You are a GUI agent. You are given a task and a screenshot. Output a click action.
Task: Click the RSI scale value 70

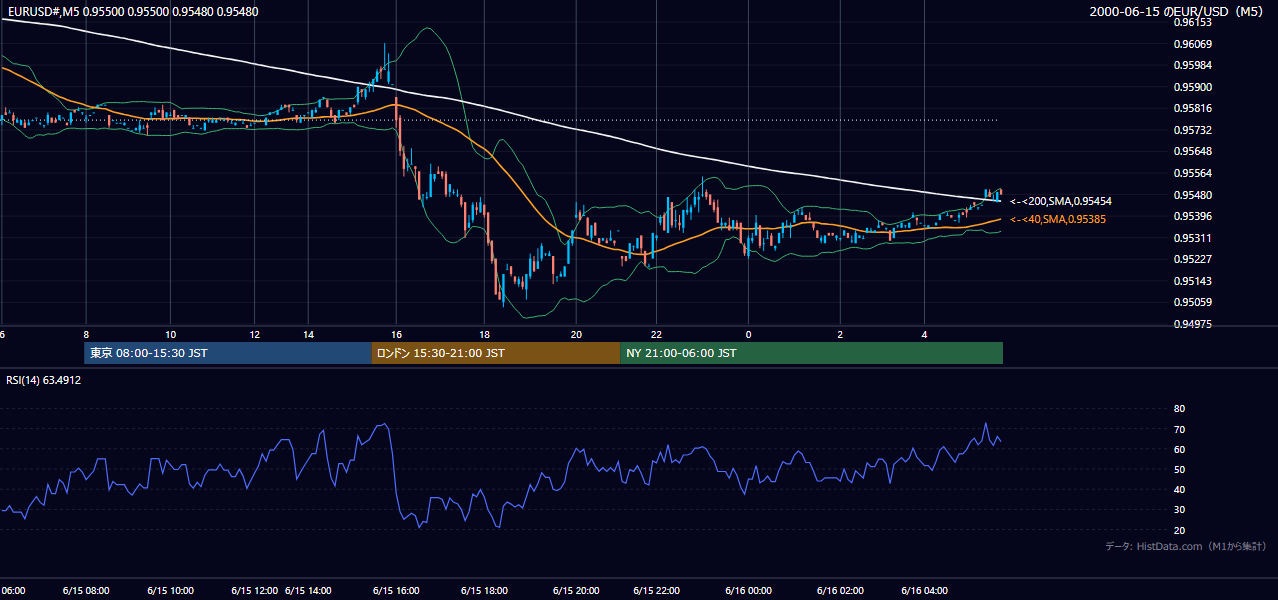point(1179,429)
